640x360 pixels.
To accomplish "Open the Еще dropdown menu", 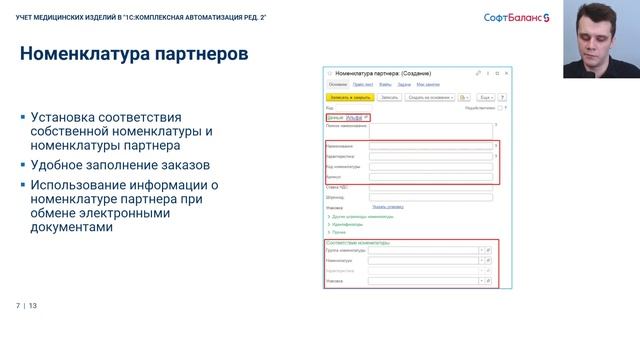I will pyautogui.click(x=486, y=98).
